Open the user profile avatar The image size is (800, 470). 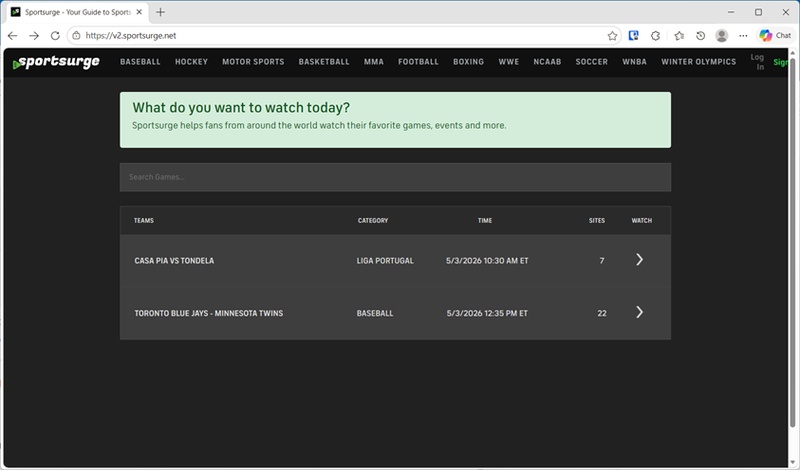[x=721, y=36]
